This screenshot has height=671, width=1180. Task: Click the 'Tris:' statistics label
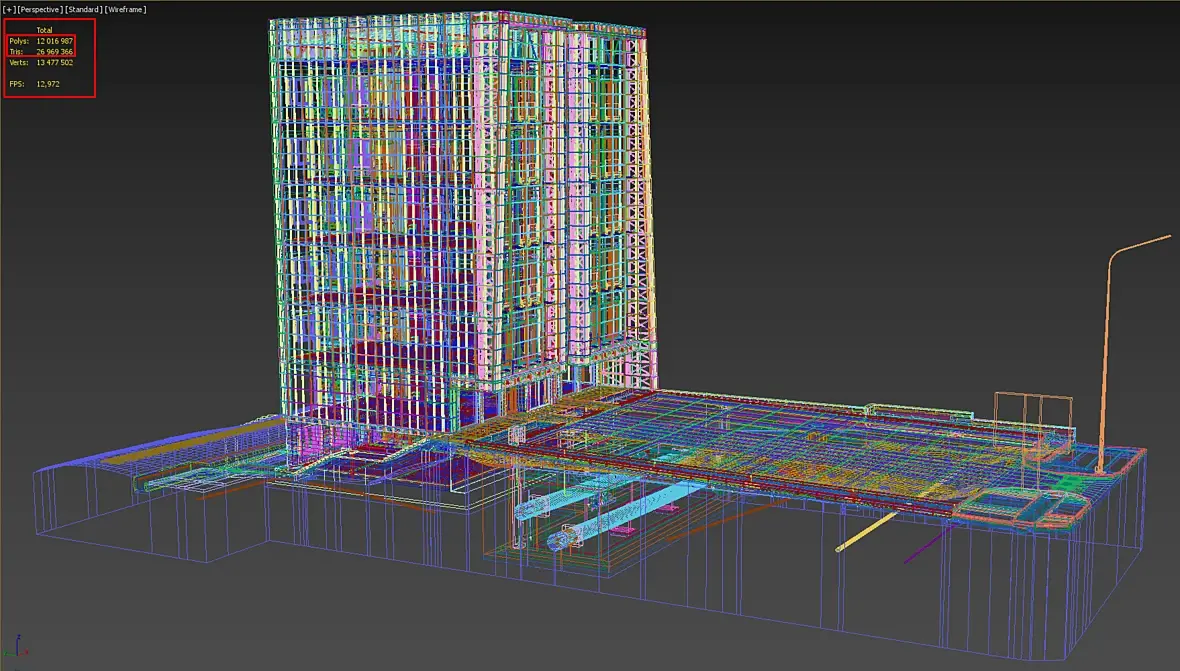tap(17, 52)
